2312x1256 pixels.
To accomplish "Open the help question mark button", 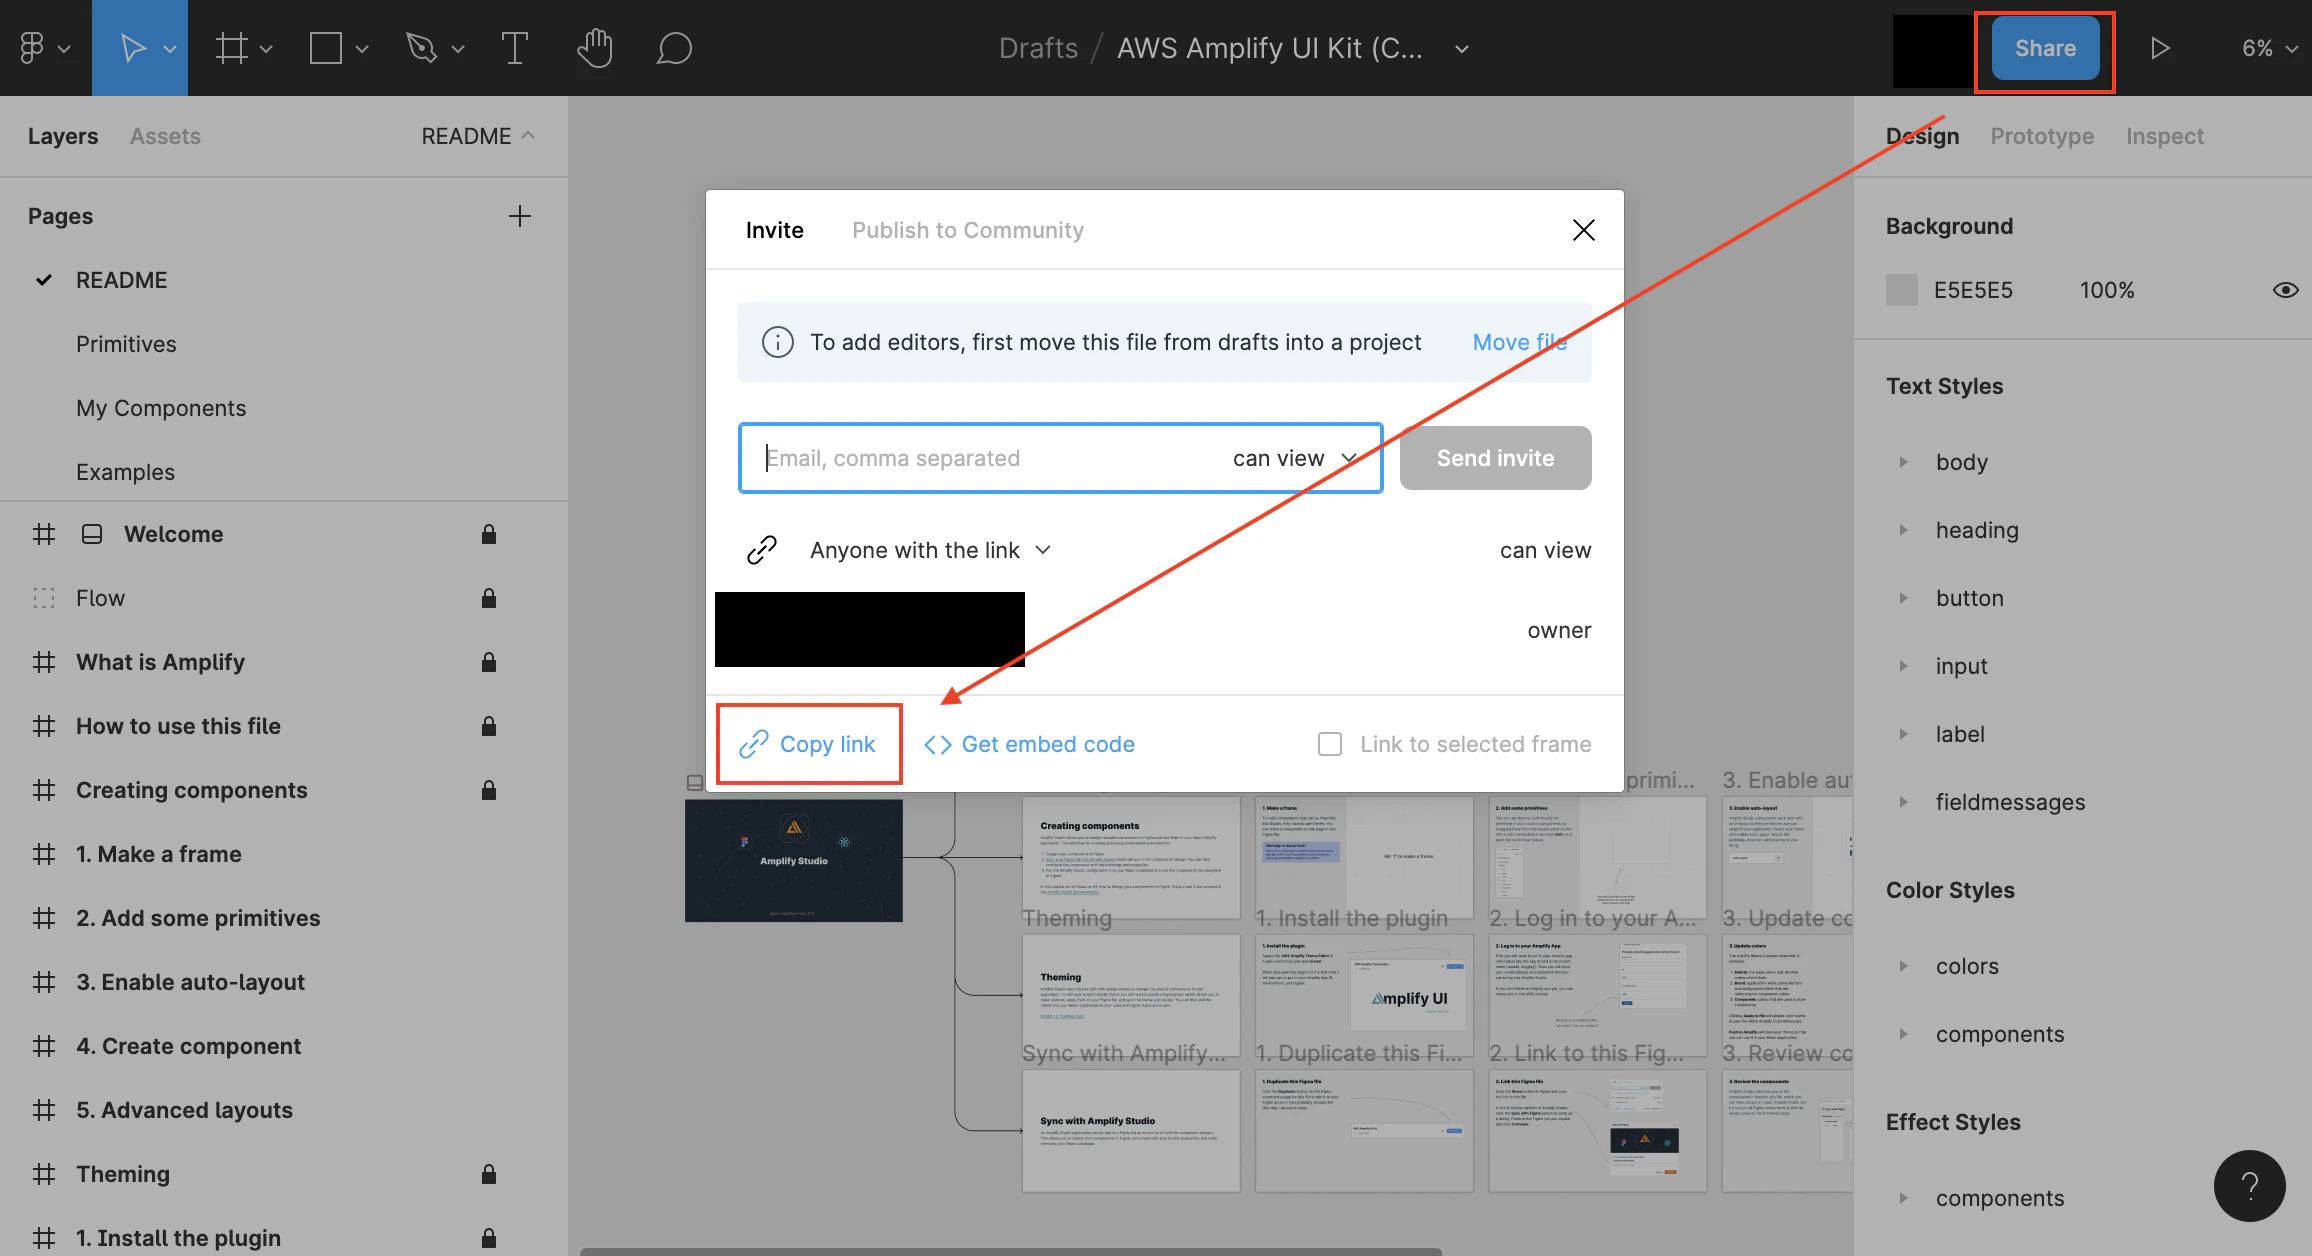I will tap(2249, 1186).
